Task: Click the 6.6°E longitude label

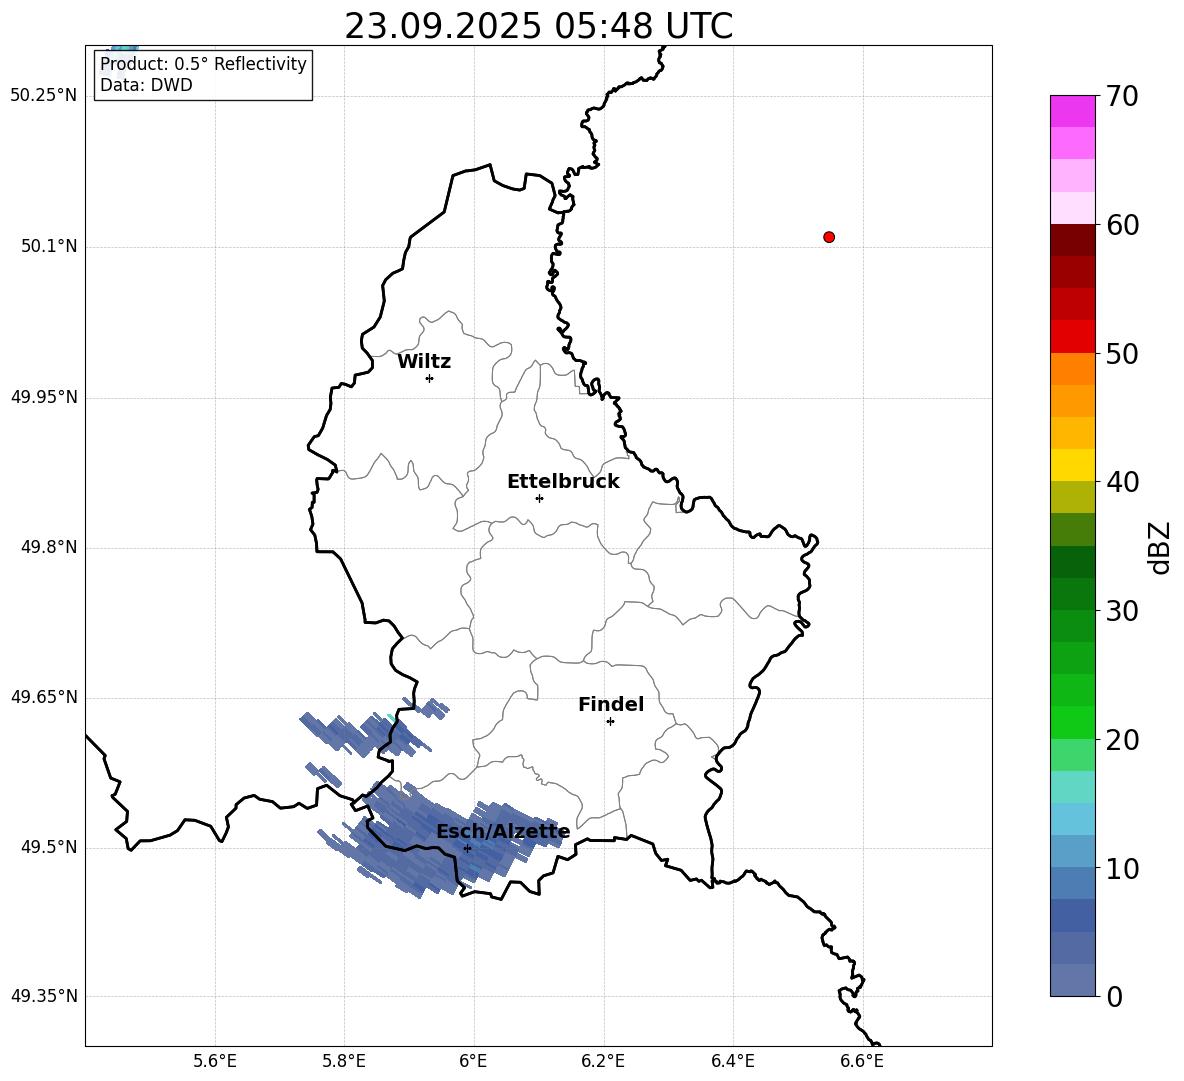Action: pyautogui.click(x=862, y=1061)
